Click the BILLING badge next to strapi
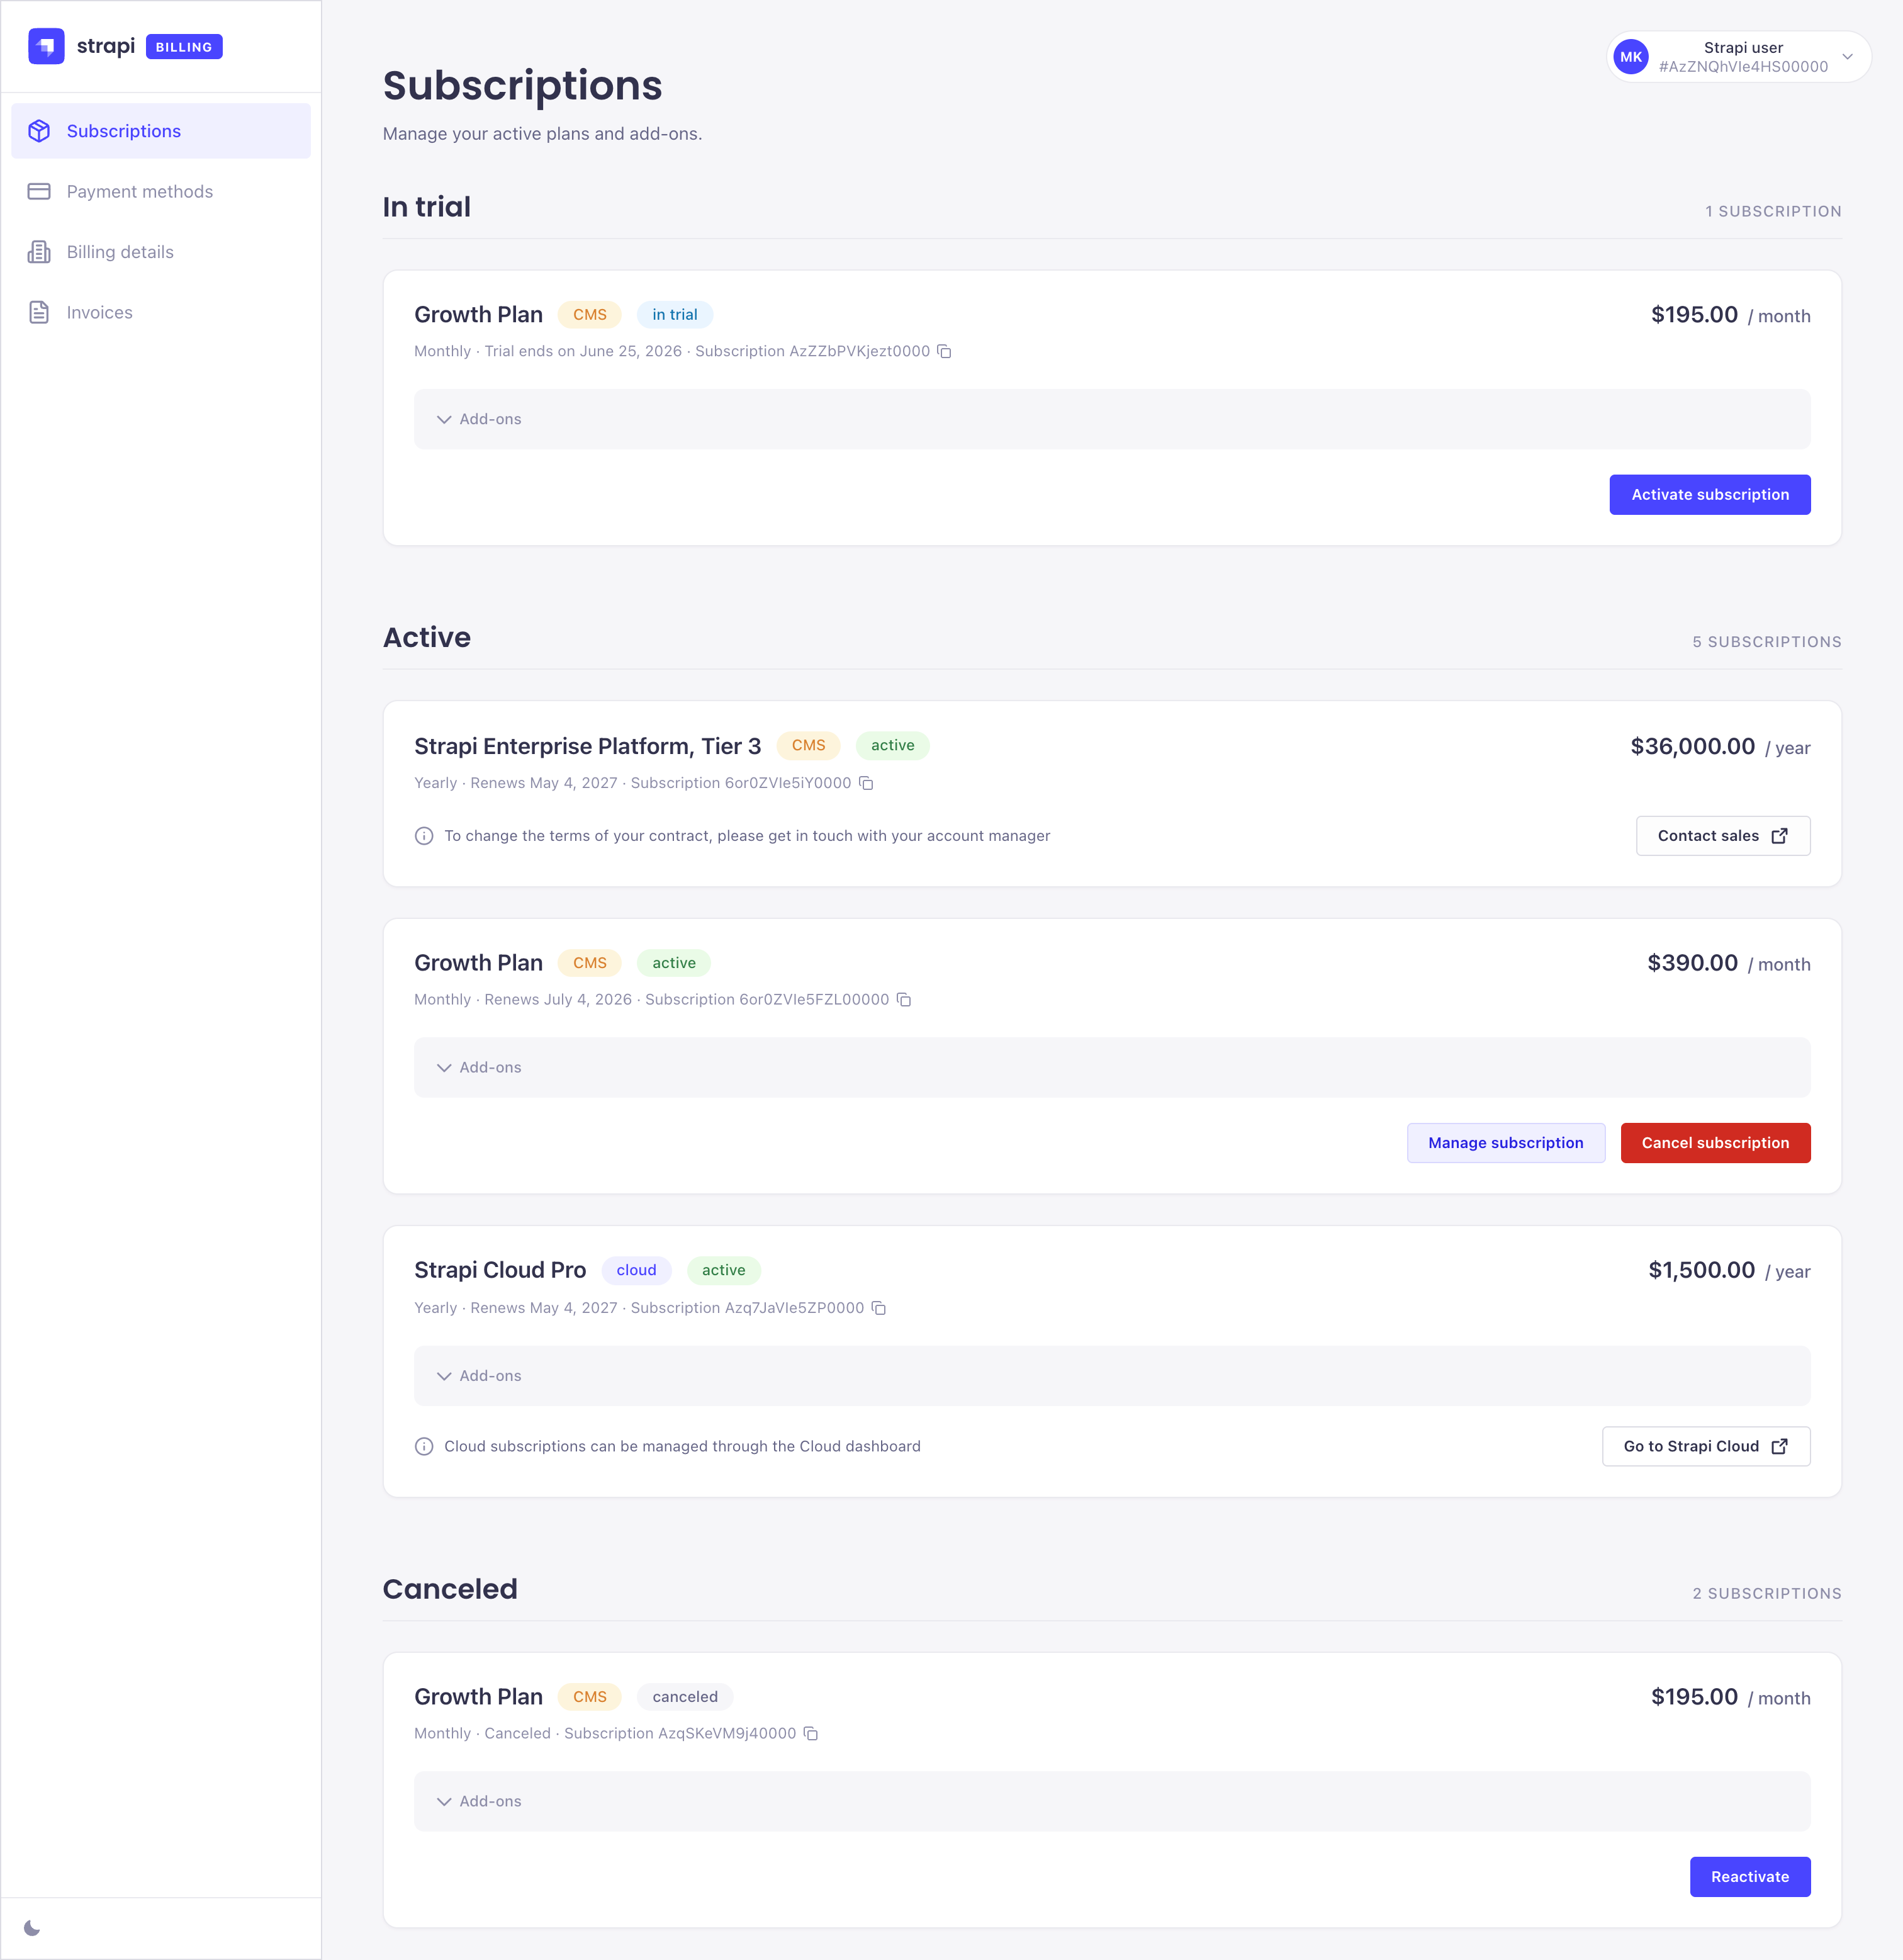Viewport: 1903px width, 1960px height. click(184, 47)
